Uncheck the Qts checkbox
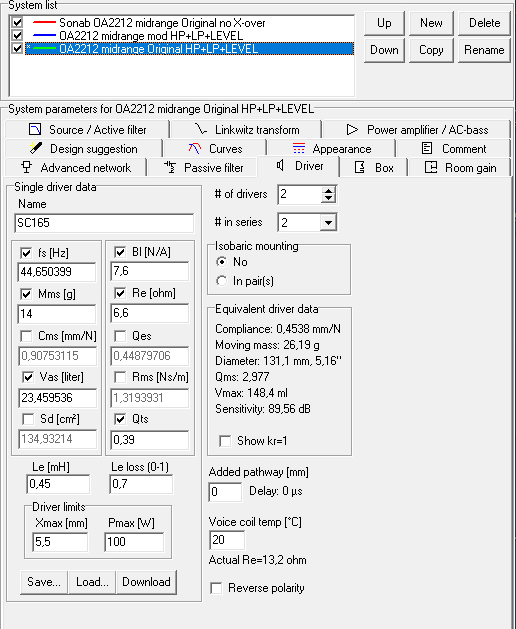This screenshot has width=516, height=629. 120,419
